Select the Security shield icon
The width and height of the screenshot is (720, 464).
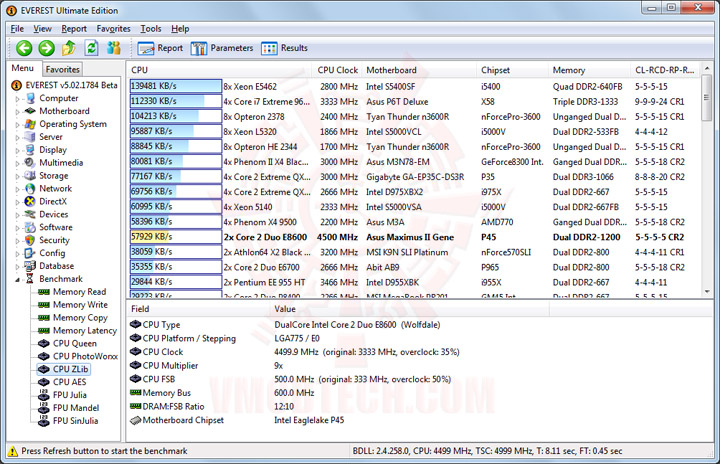[x=30, y=240]
